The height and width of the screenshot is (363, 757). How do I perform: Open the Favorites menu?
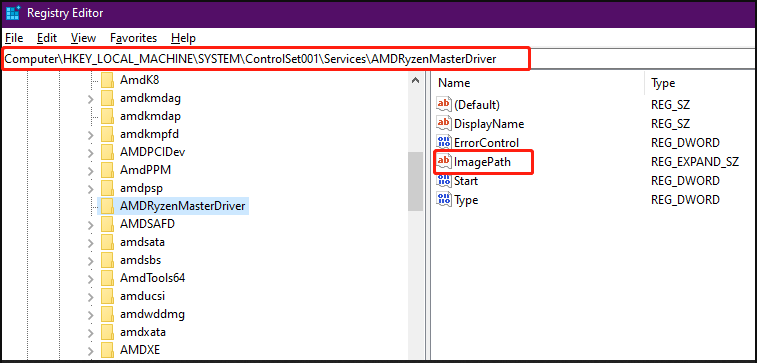point(134,38)
